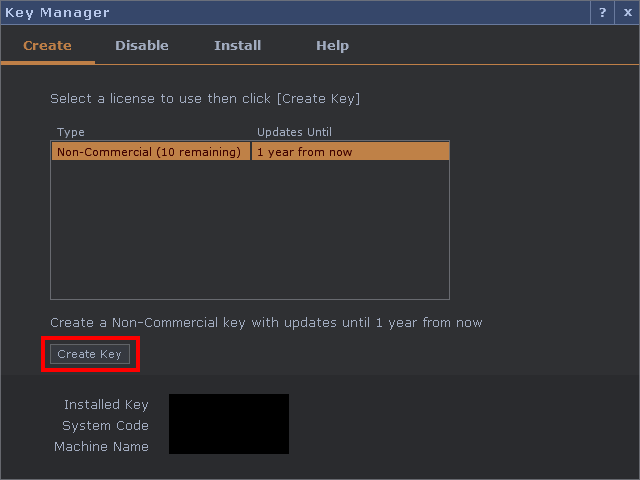Click the Type column header
This screenshot has height=480, width=640.
pyautogui.click(x=71, y=132)
